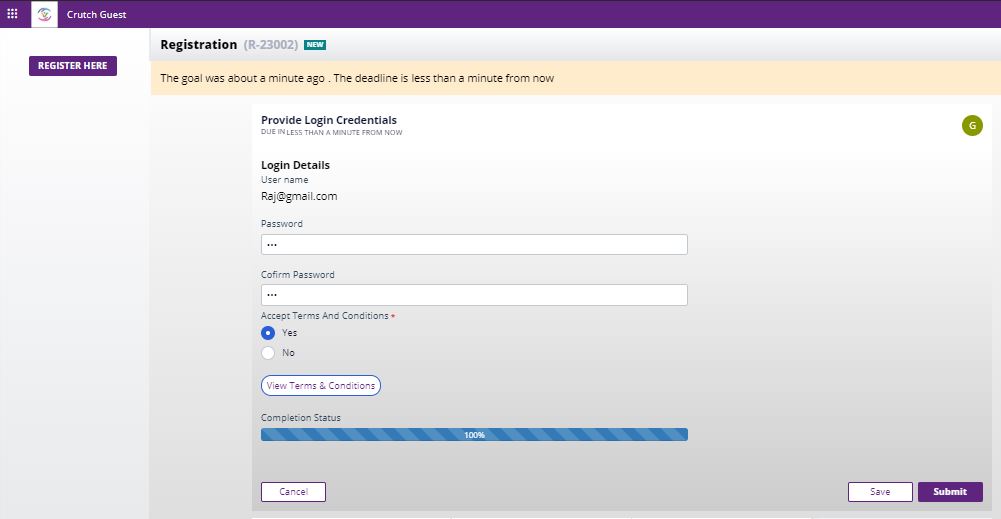This screenshot has width=1001, height=519.
Task: Select the Yes radio button
Action: (x=268, y=333)
